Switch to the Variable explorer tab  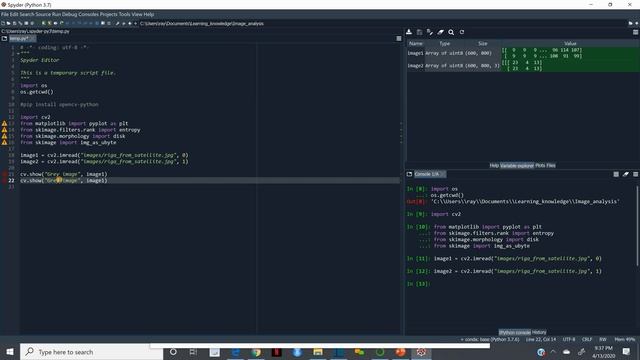(x=517, y=165)
